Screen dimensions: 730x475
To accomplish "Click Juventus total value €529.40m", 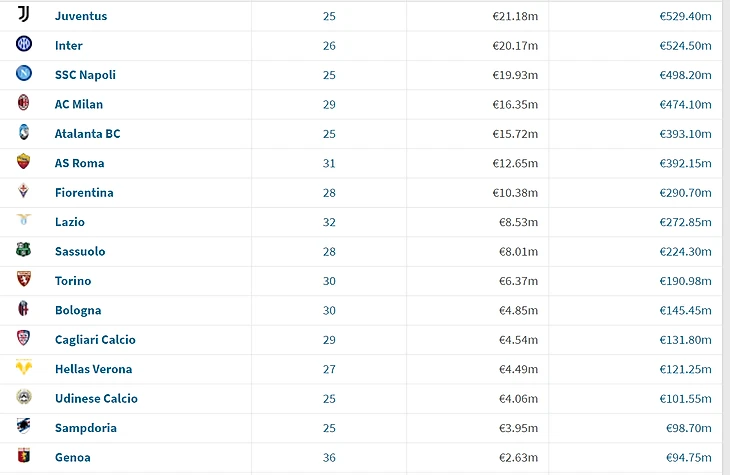I will pos(685,16).
